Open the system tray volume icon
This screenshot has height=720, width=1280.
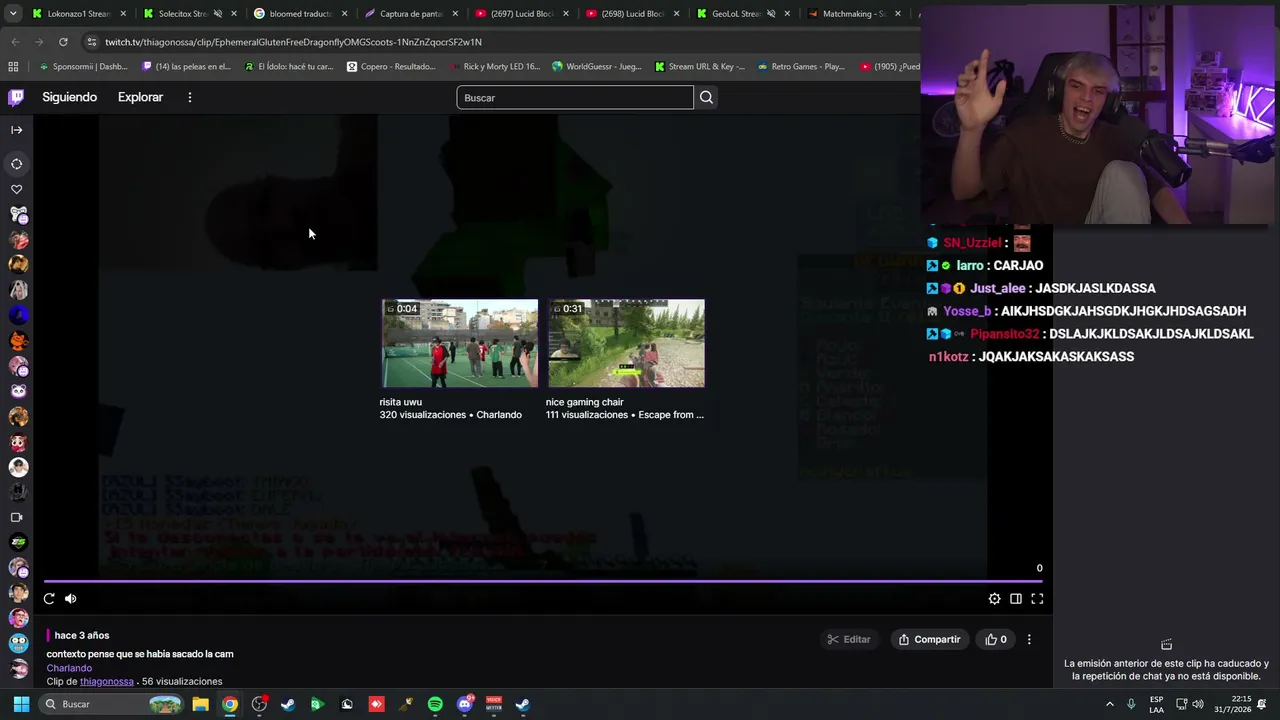1198,704
